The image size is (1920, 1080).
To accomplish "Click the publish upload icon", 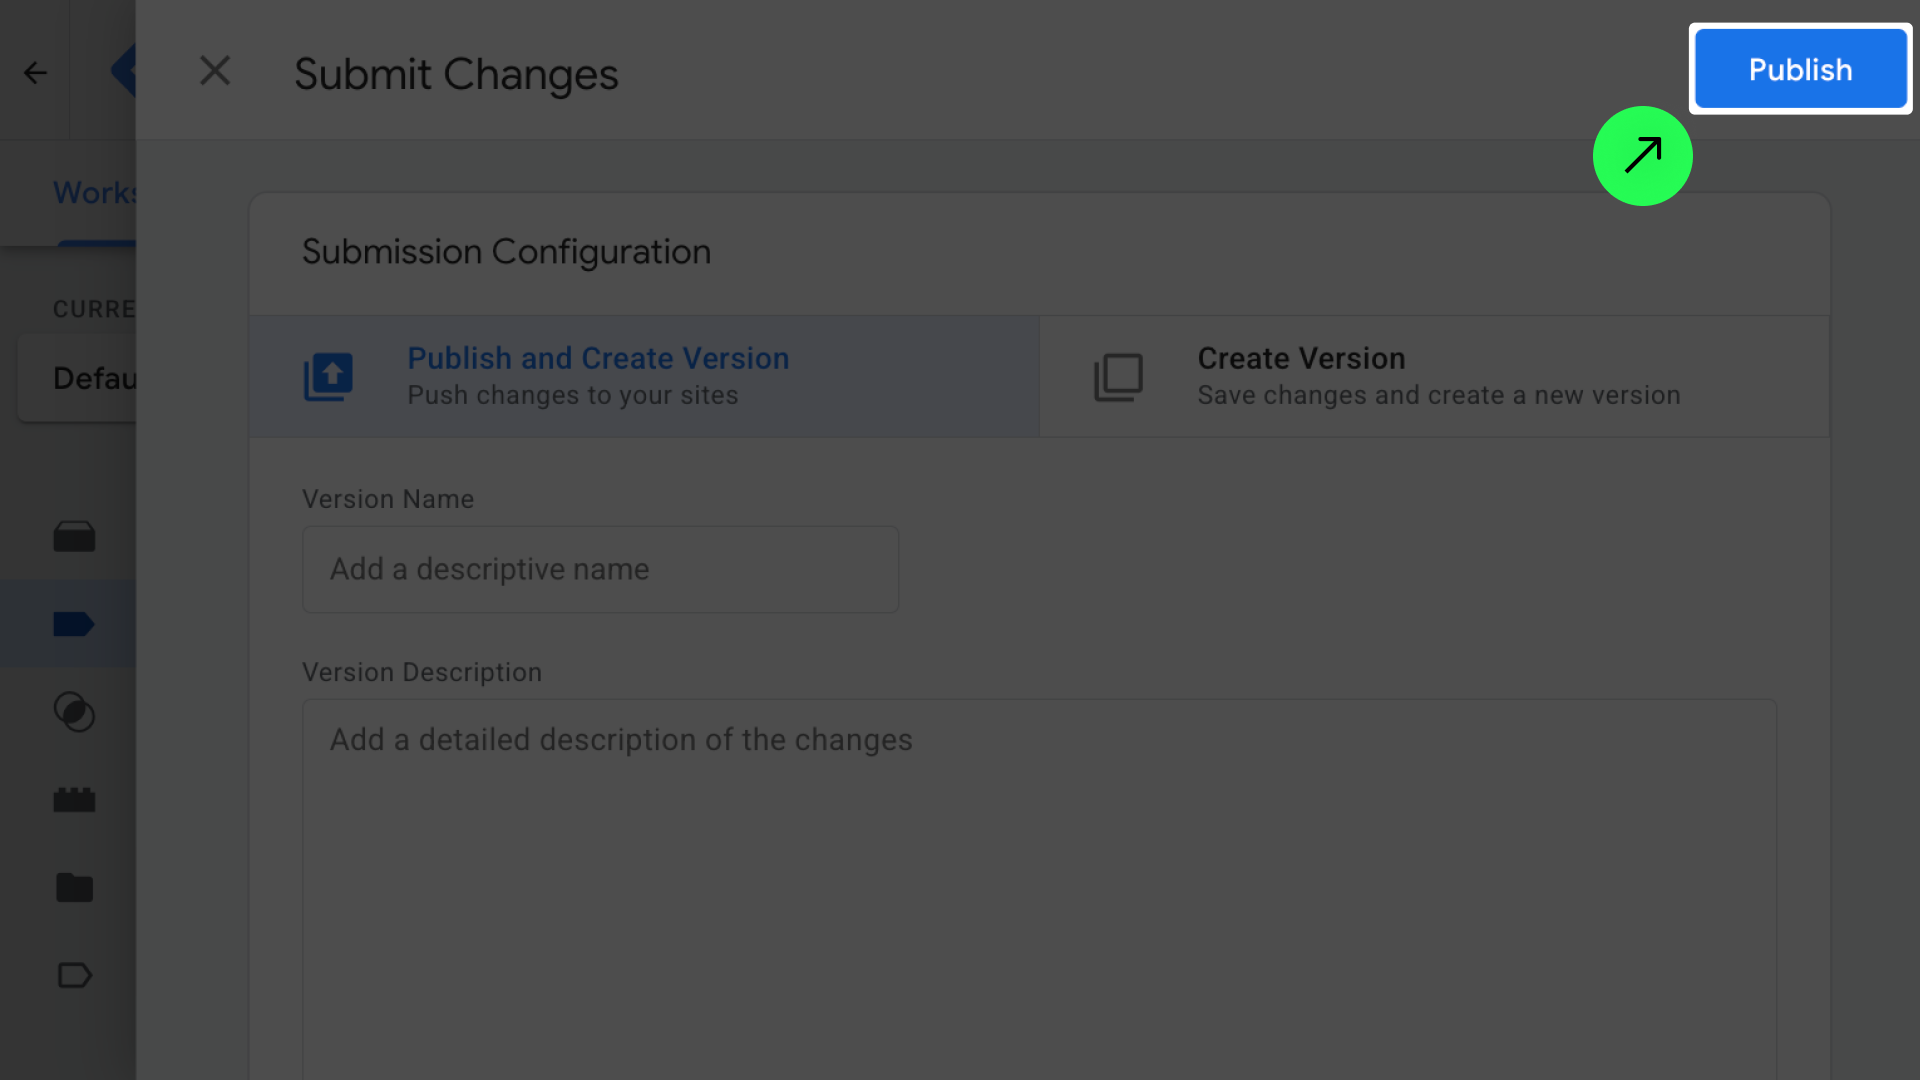I will tap(328, 377).
